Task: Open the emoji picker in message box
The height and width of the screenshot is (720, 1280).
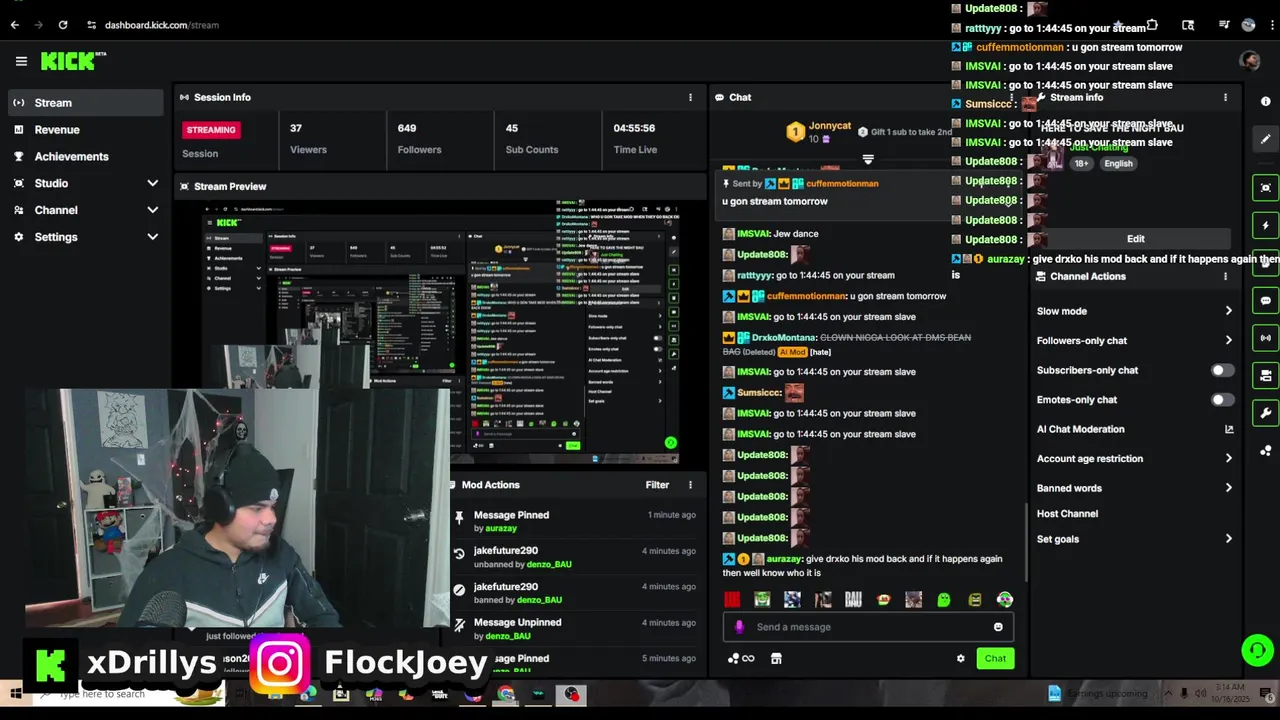Action: pyautogui.click(x=998, y=627)
